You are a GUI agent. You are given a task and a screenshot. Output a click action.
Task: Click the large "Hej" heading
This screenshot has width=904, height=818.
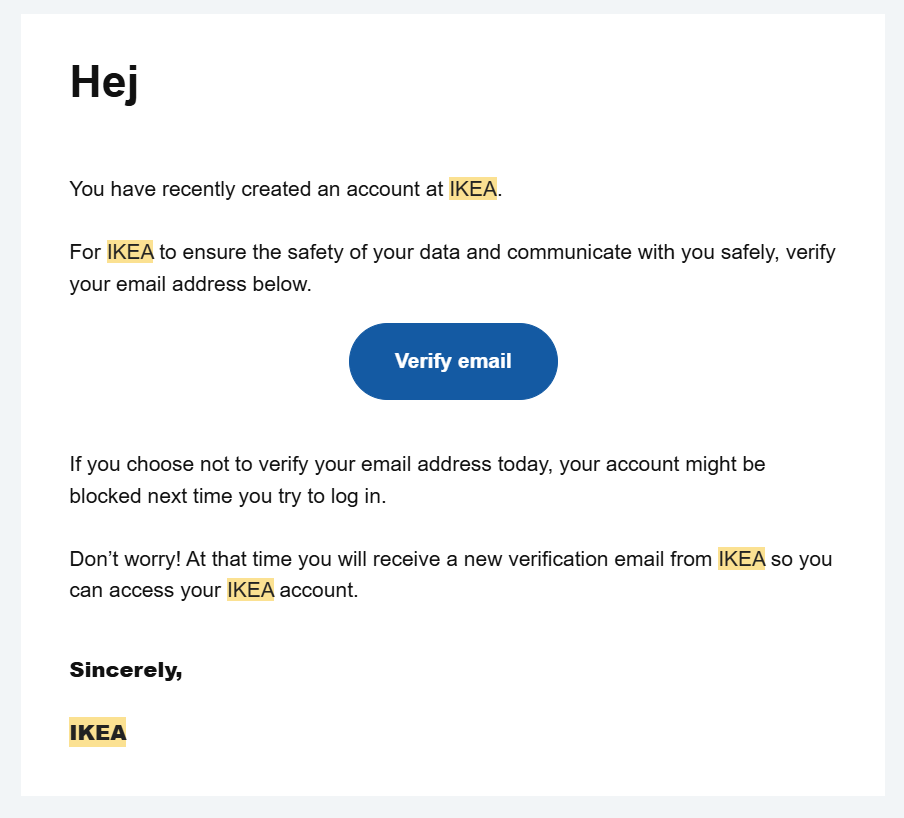[104, 81]
